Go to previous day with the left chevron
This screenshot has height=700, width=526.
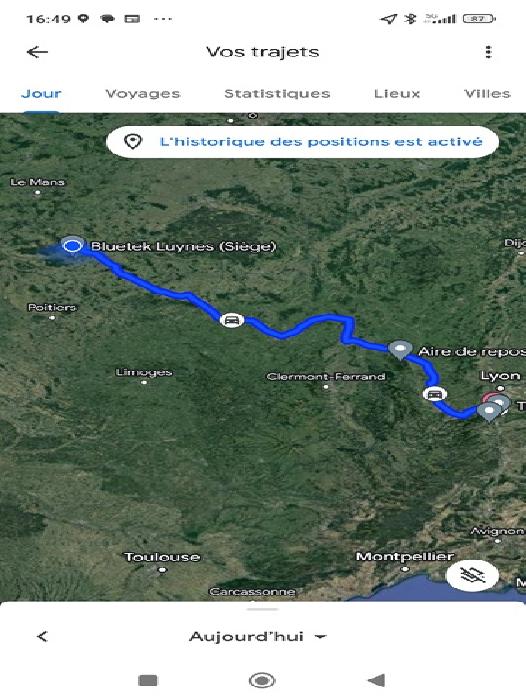[x=42, y=636]
